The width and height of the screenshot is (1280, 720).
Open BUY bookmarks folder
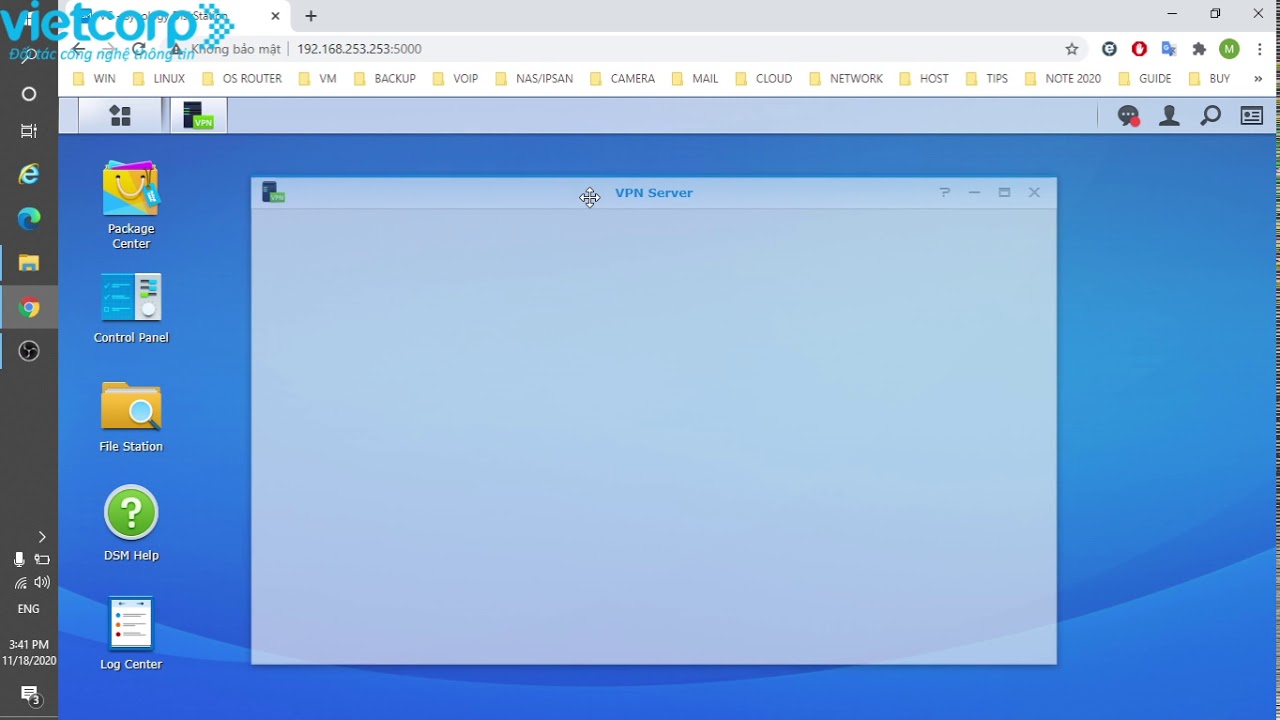(x=1209, y=79)
